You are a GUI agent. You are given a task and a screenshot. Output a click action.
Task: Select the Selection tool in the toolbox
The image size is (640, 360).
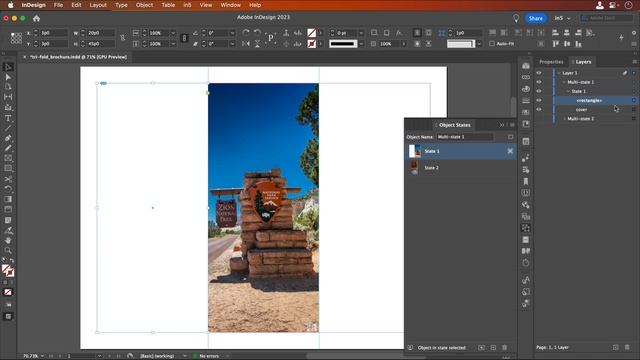tap(8, 67)
